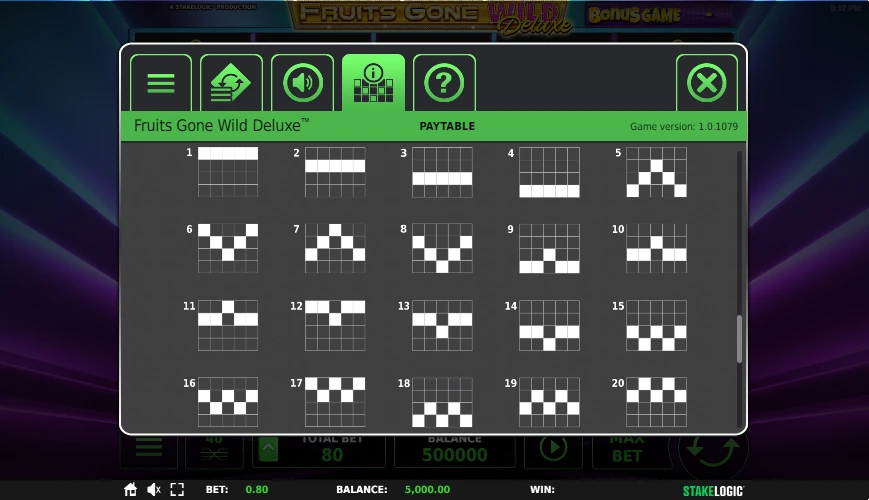Click payline 1 diagram
Image resolution: width=869 pixels, height=500 pixels.
[x=228, y=172]
